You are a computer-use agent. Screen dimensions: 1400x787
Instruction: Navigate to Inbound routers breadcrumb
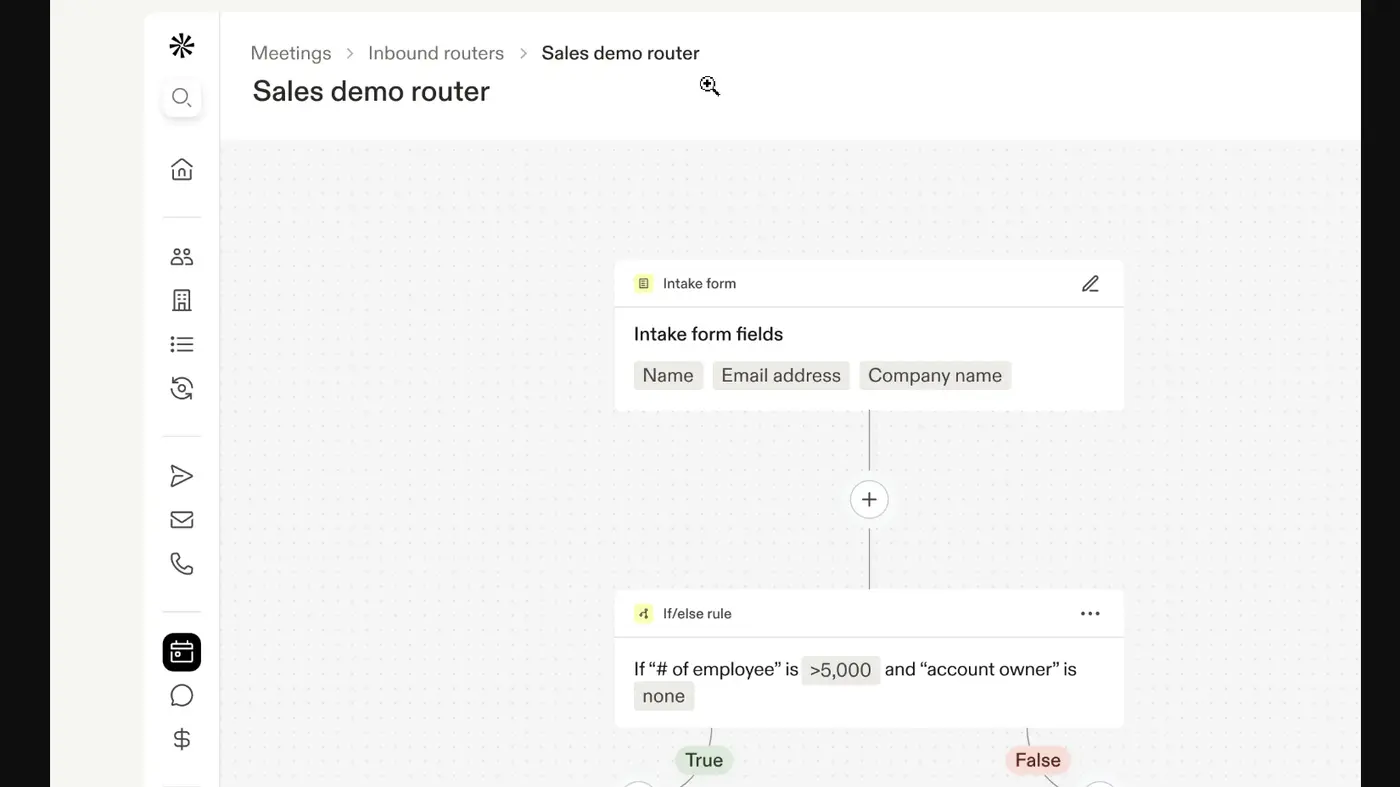[x=436, y=53]
